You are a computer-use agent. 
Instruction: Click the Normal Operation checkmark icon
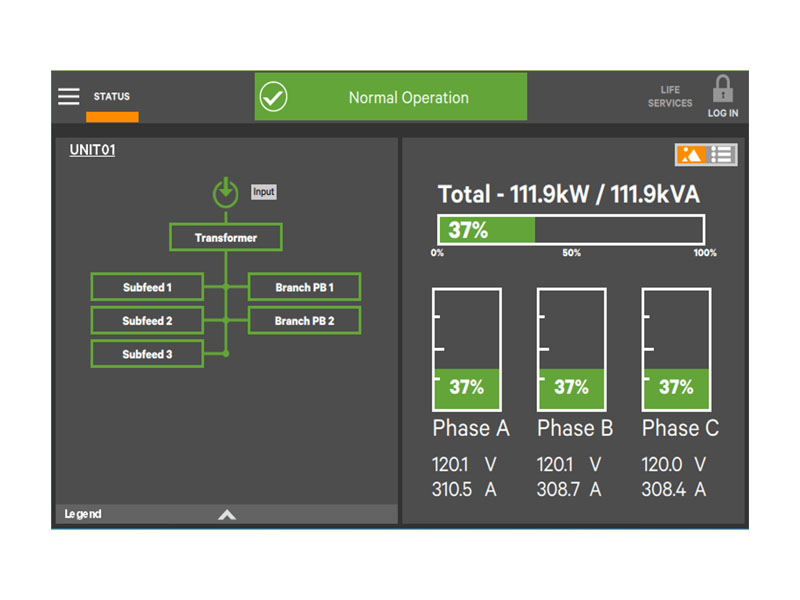click(273, 97)
